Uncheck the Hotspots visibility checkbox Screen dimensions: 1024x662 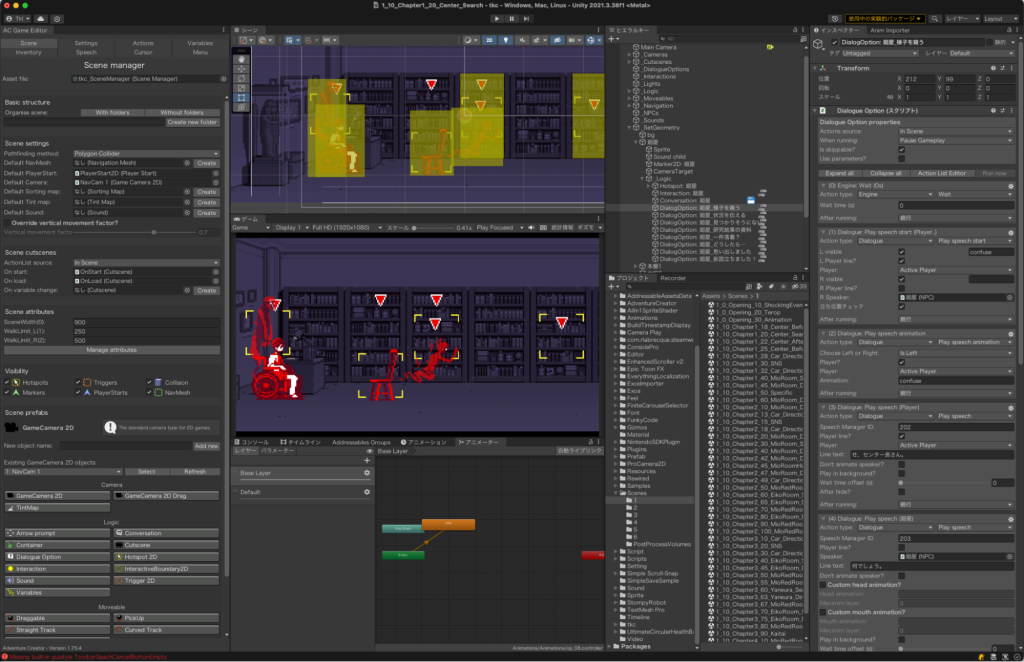click(9, 382)
